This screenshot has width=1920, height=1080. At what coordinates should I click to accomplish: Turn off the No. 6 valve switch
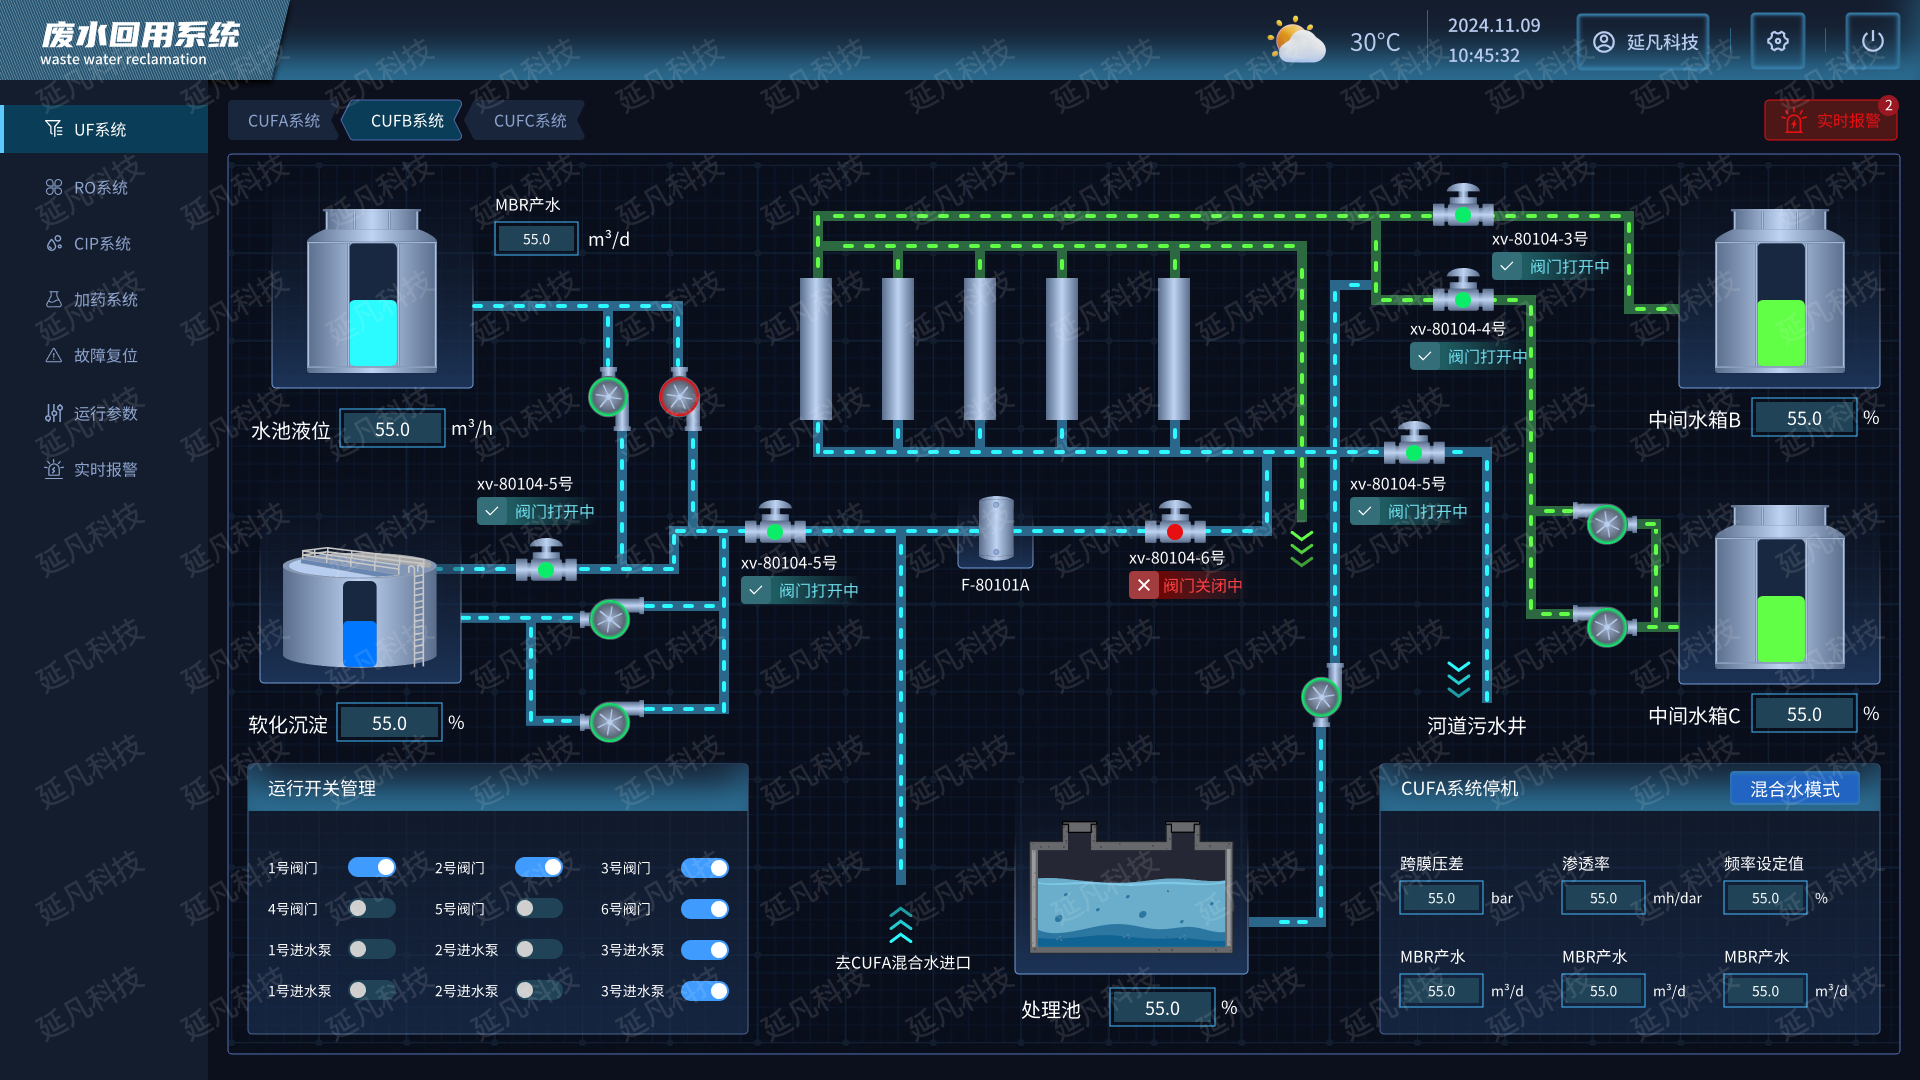click(x=705, y=909)
